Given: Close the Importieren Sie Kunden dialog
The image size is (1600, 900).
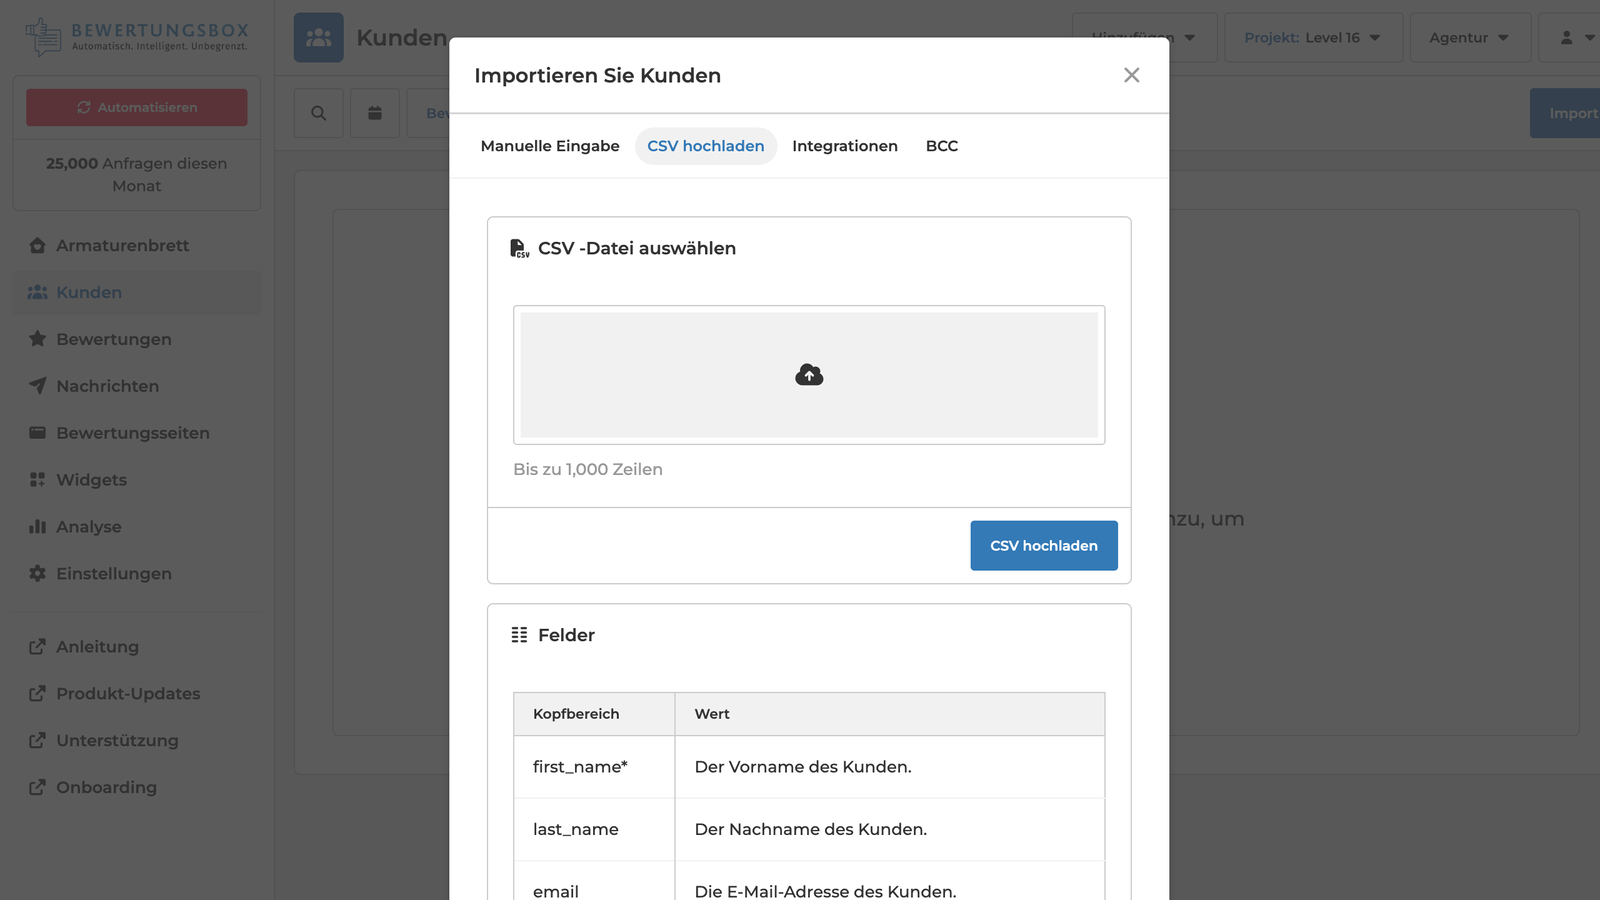Looking at the screenshot, I should (1131, 76).
